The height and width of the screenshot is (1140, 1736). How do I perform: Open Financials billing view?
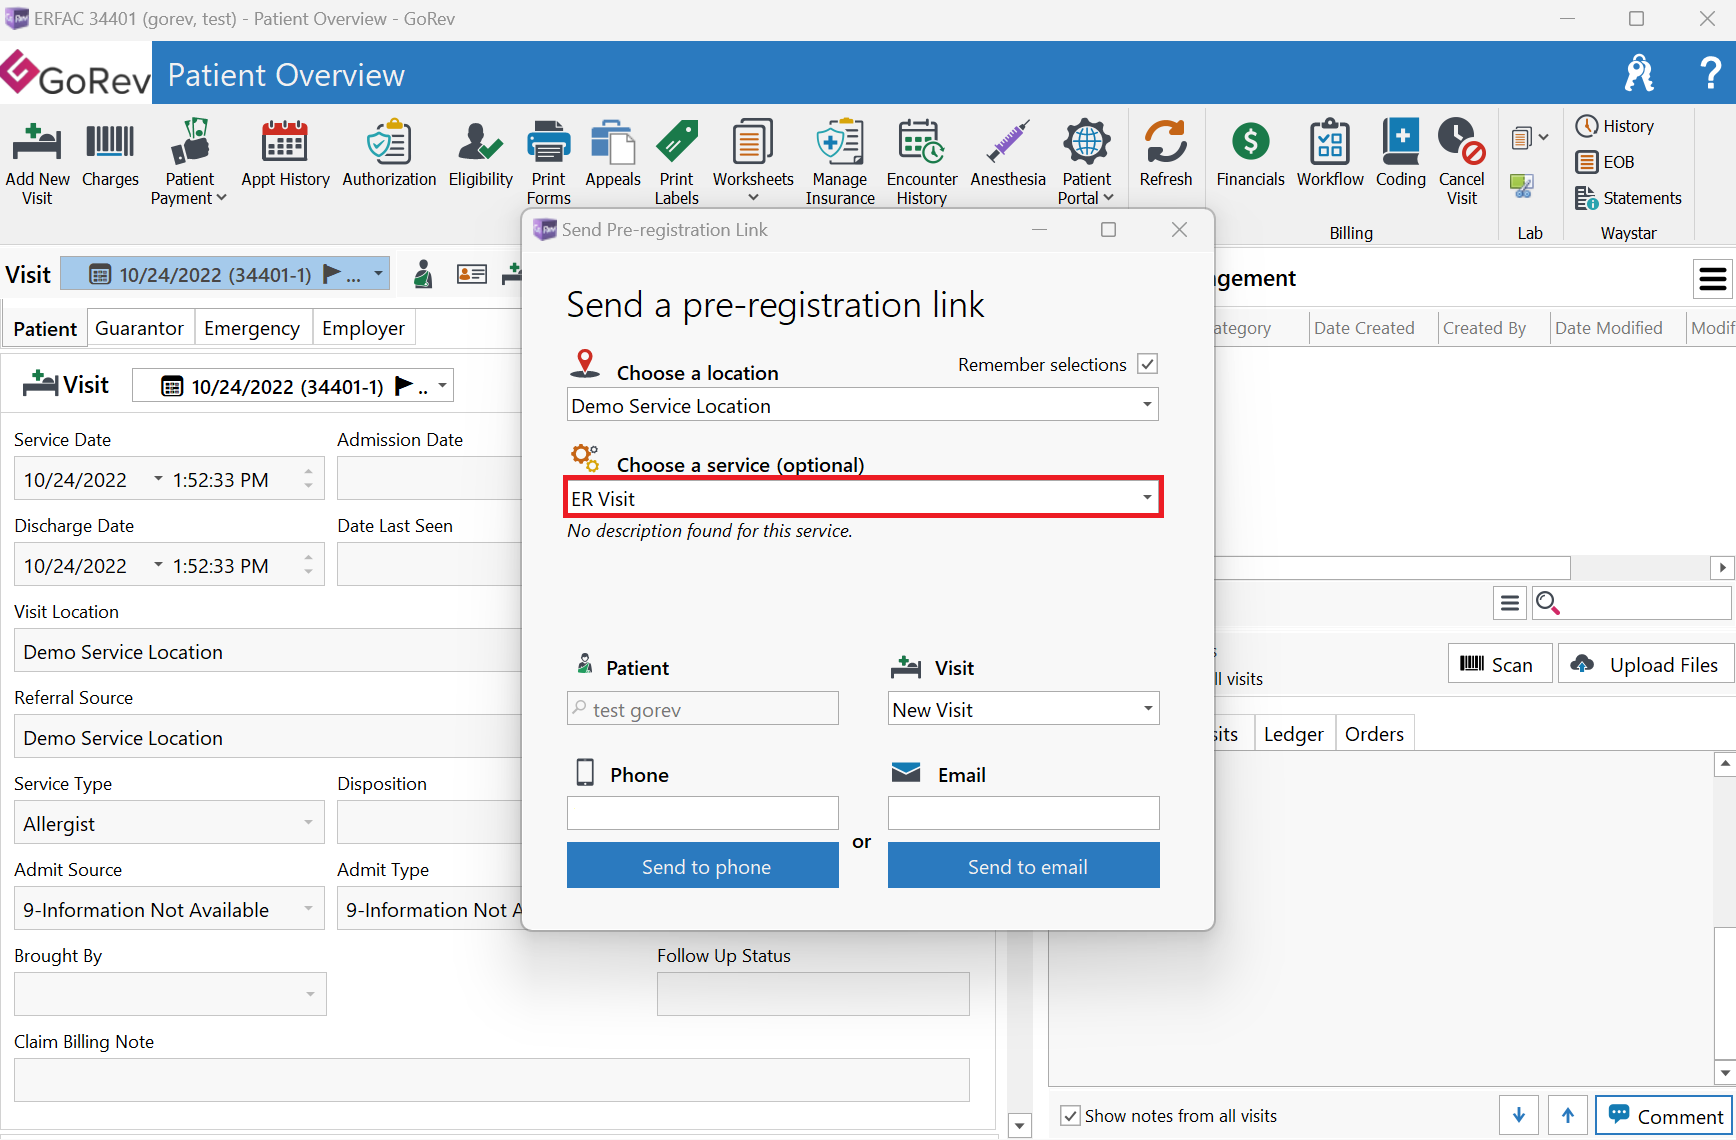pyautogui.click(x=1250, y=154)
